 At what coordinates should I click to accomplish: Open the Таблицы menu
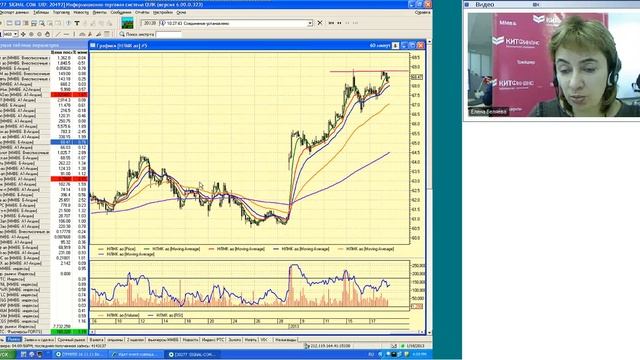point(41,13)
